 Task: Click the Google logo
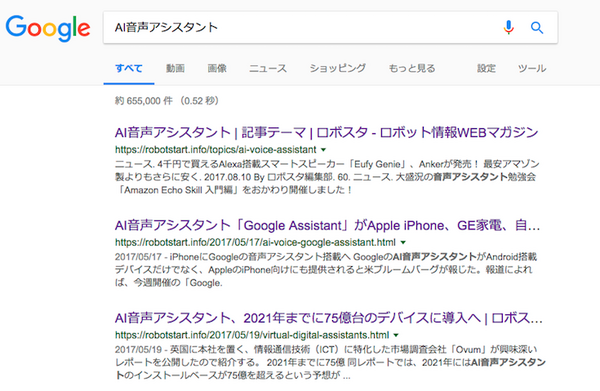click(48, 28)
